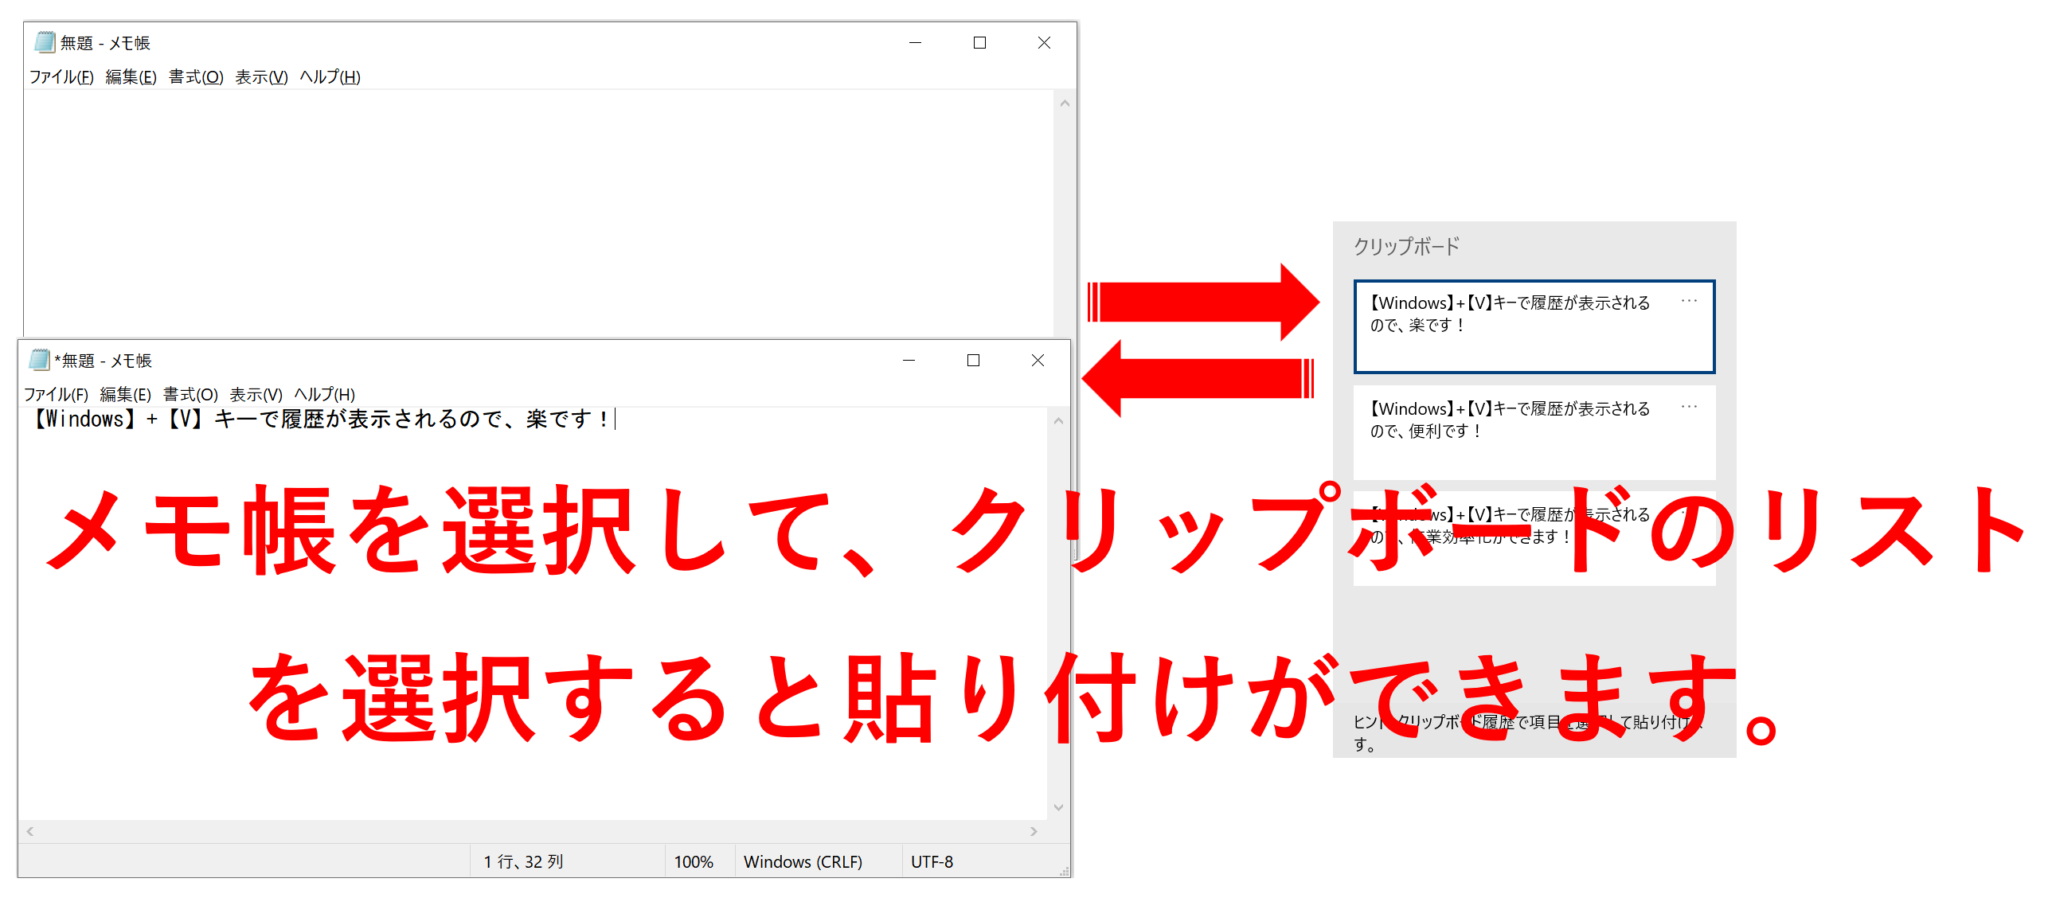Select clipboard entry ending with 便利です！
2048x898 pixels.
point(1534,433)
